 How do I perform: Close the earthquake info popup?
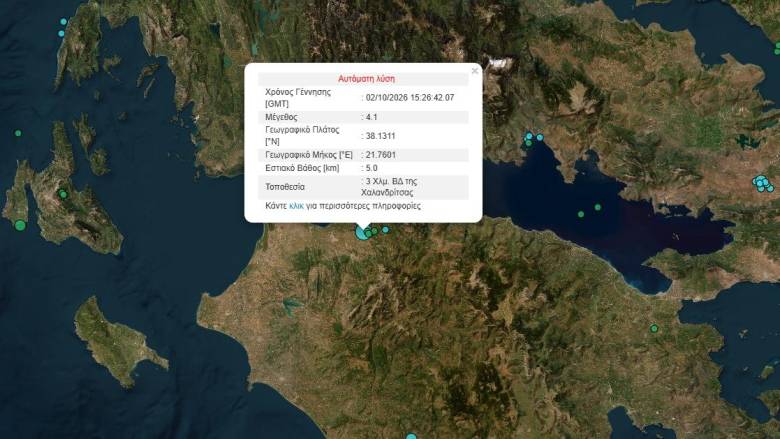click(475, 71)
